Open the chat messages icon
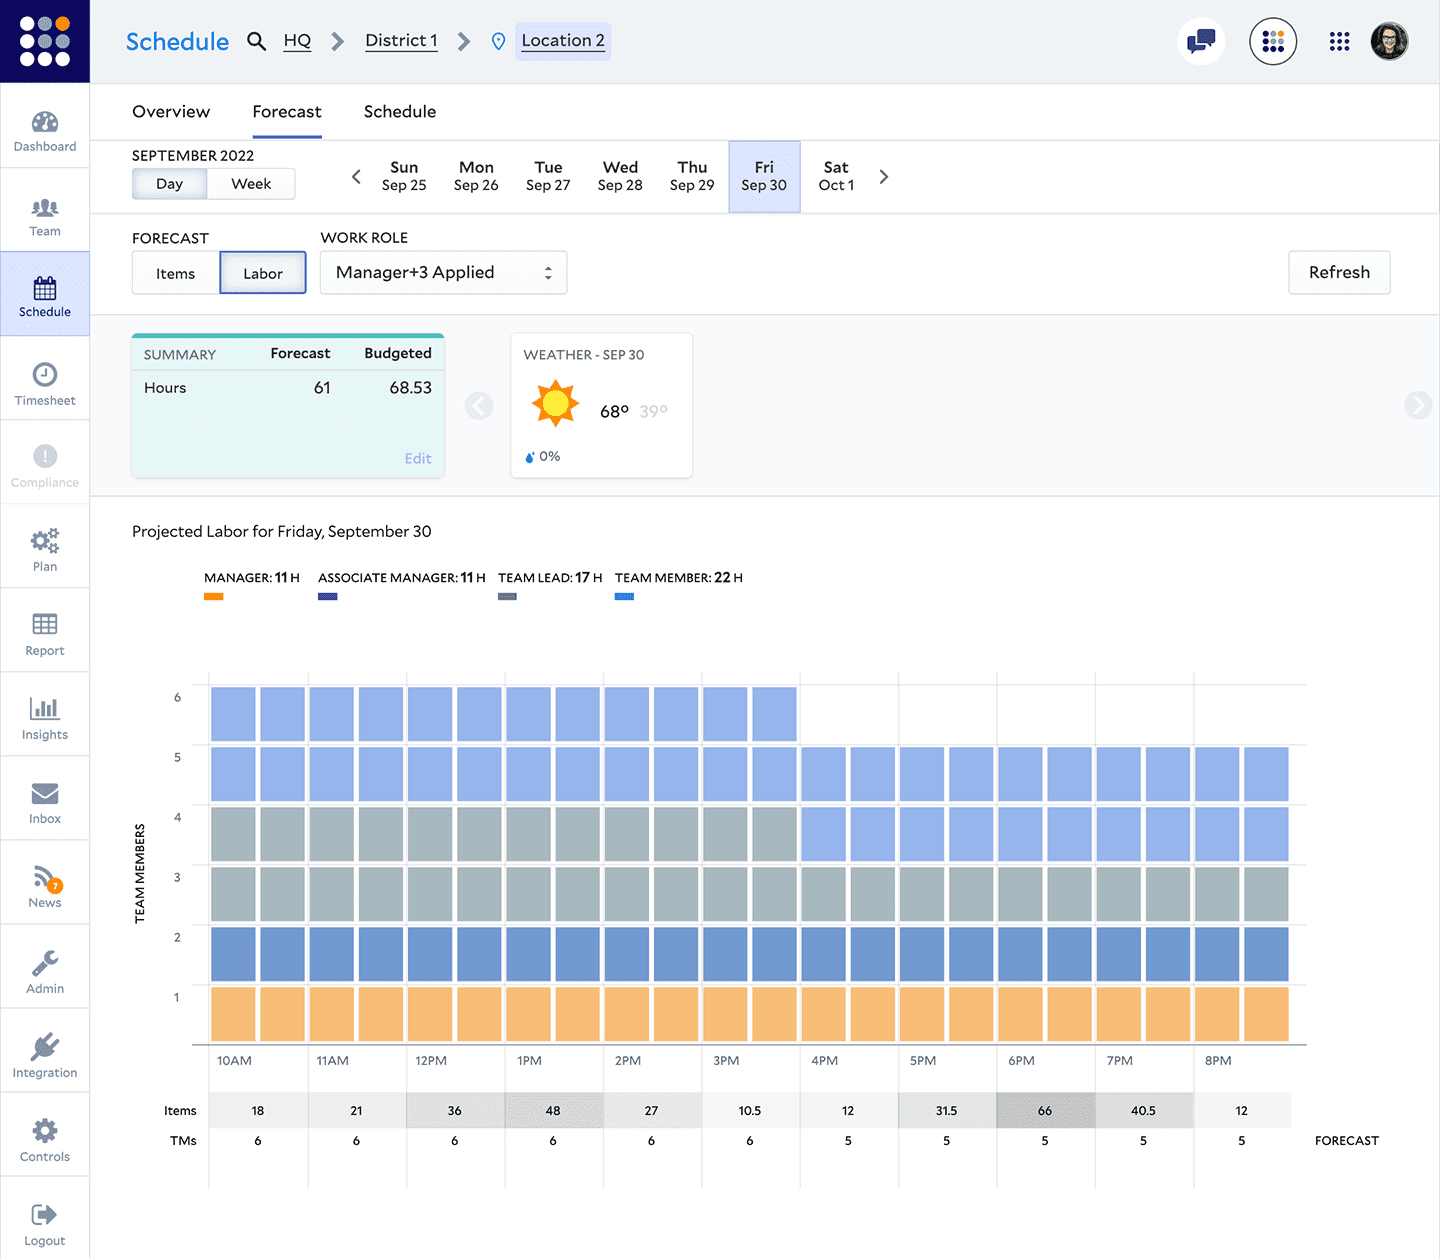Viewport: 1440px width, 1259px height. click(x=1201, y=41)
